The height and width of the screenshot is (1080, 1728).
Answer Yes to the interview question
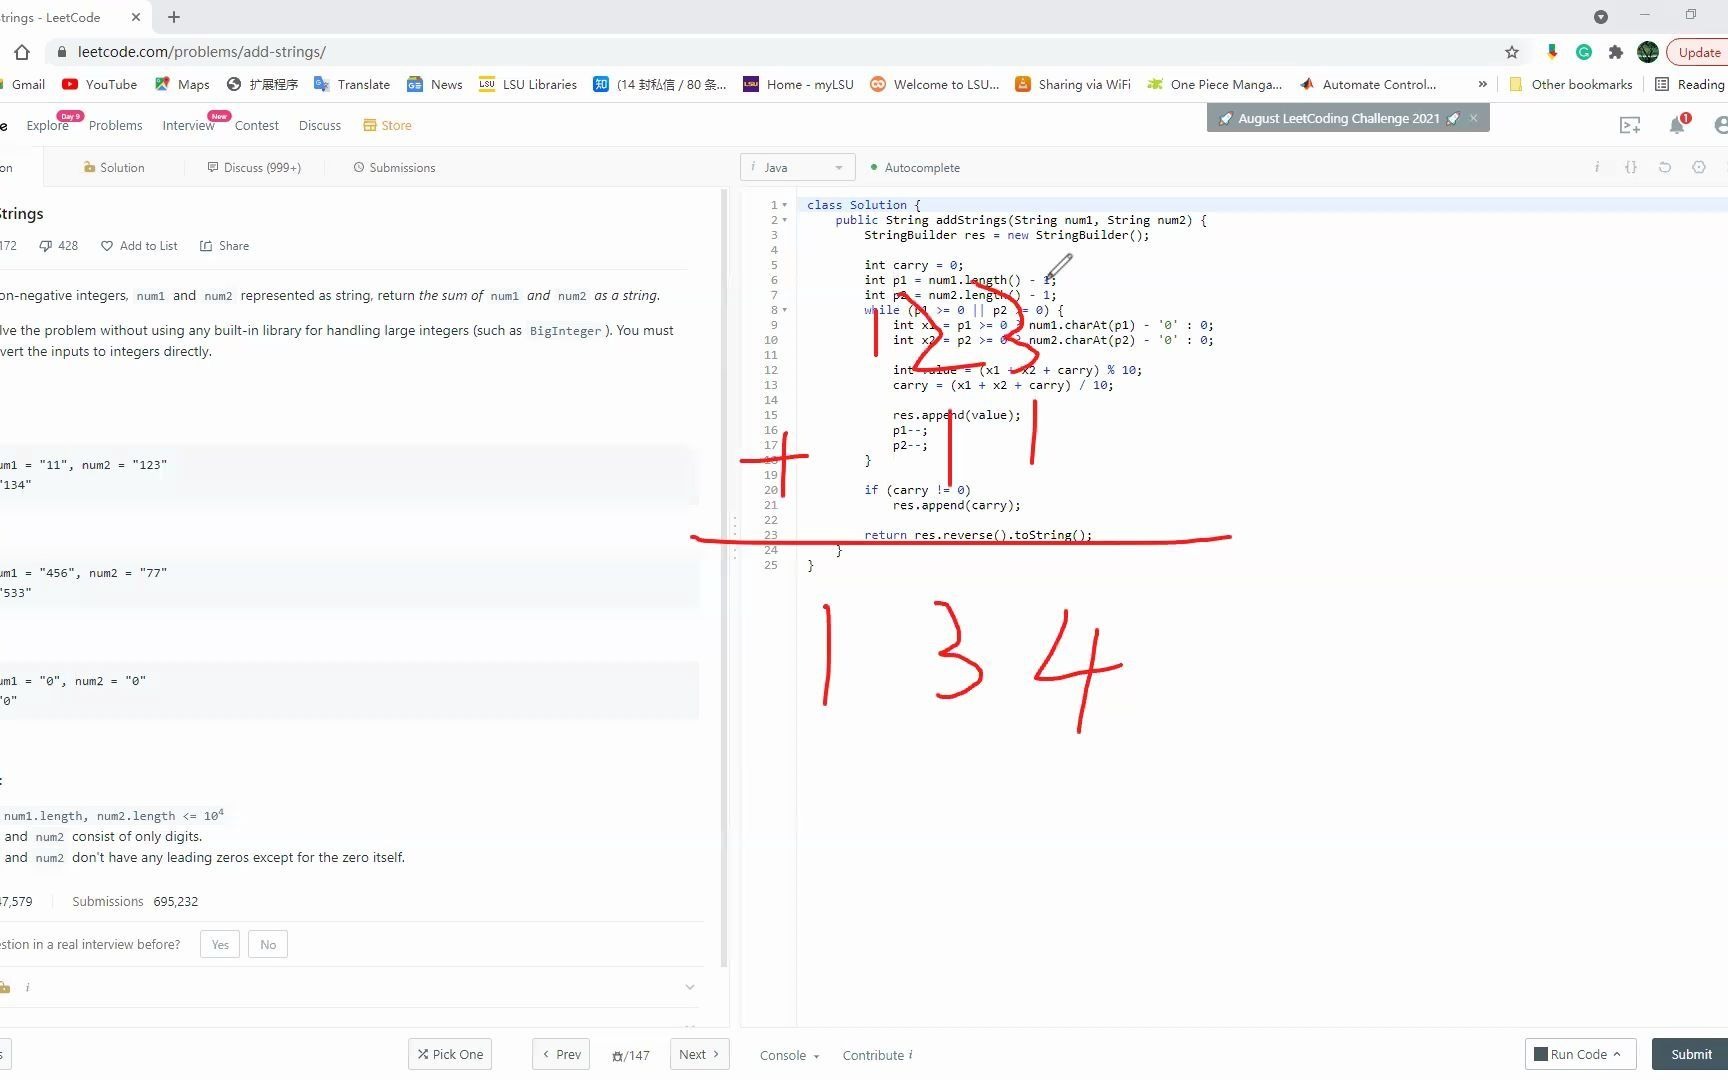point(220,944)
